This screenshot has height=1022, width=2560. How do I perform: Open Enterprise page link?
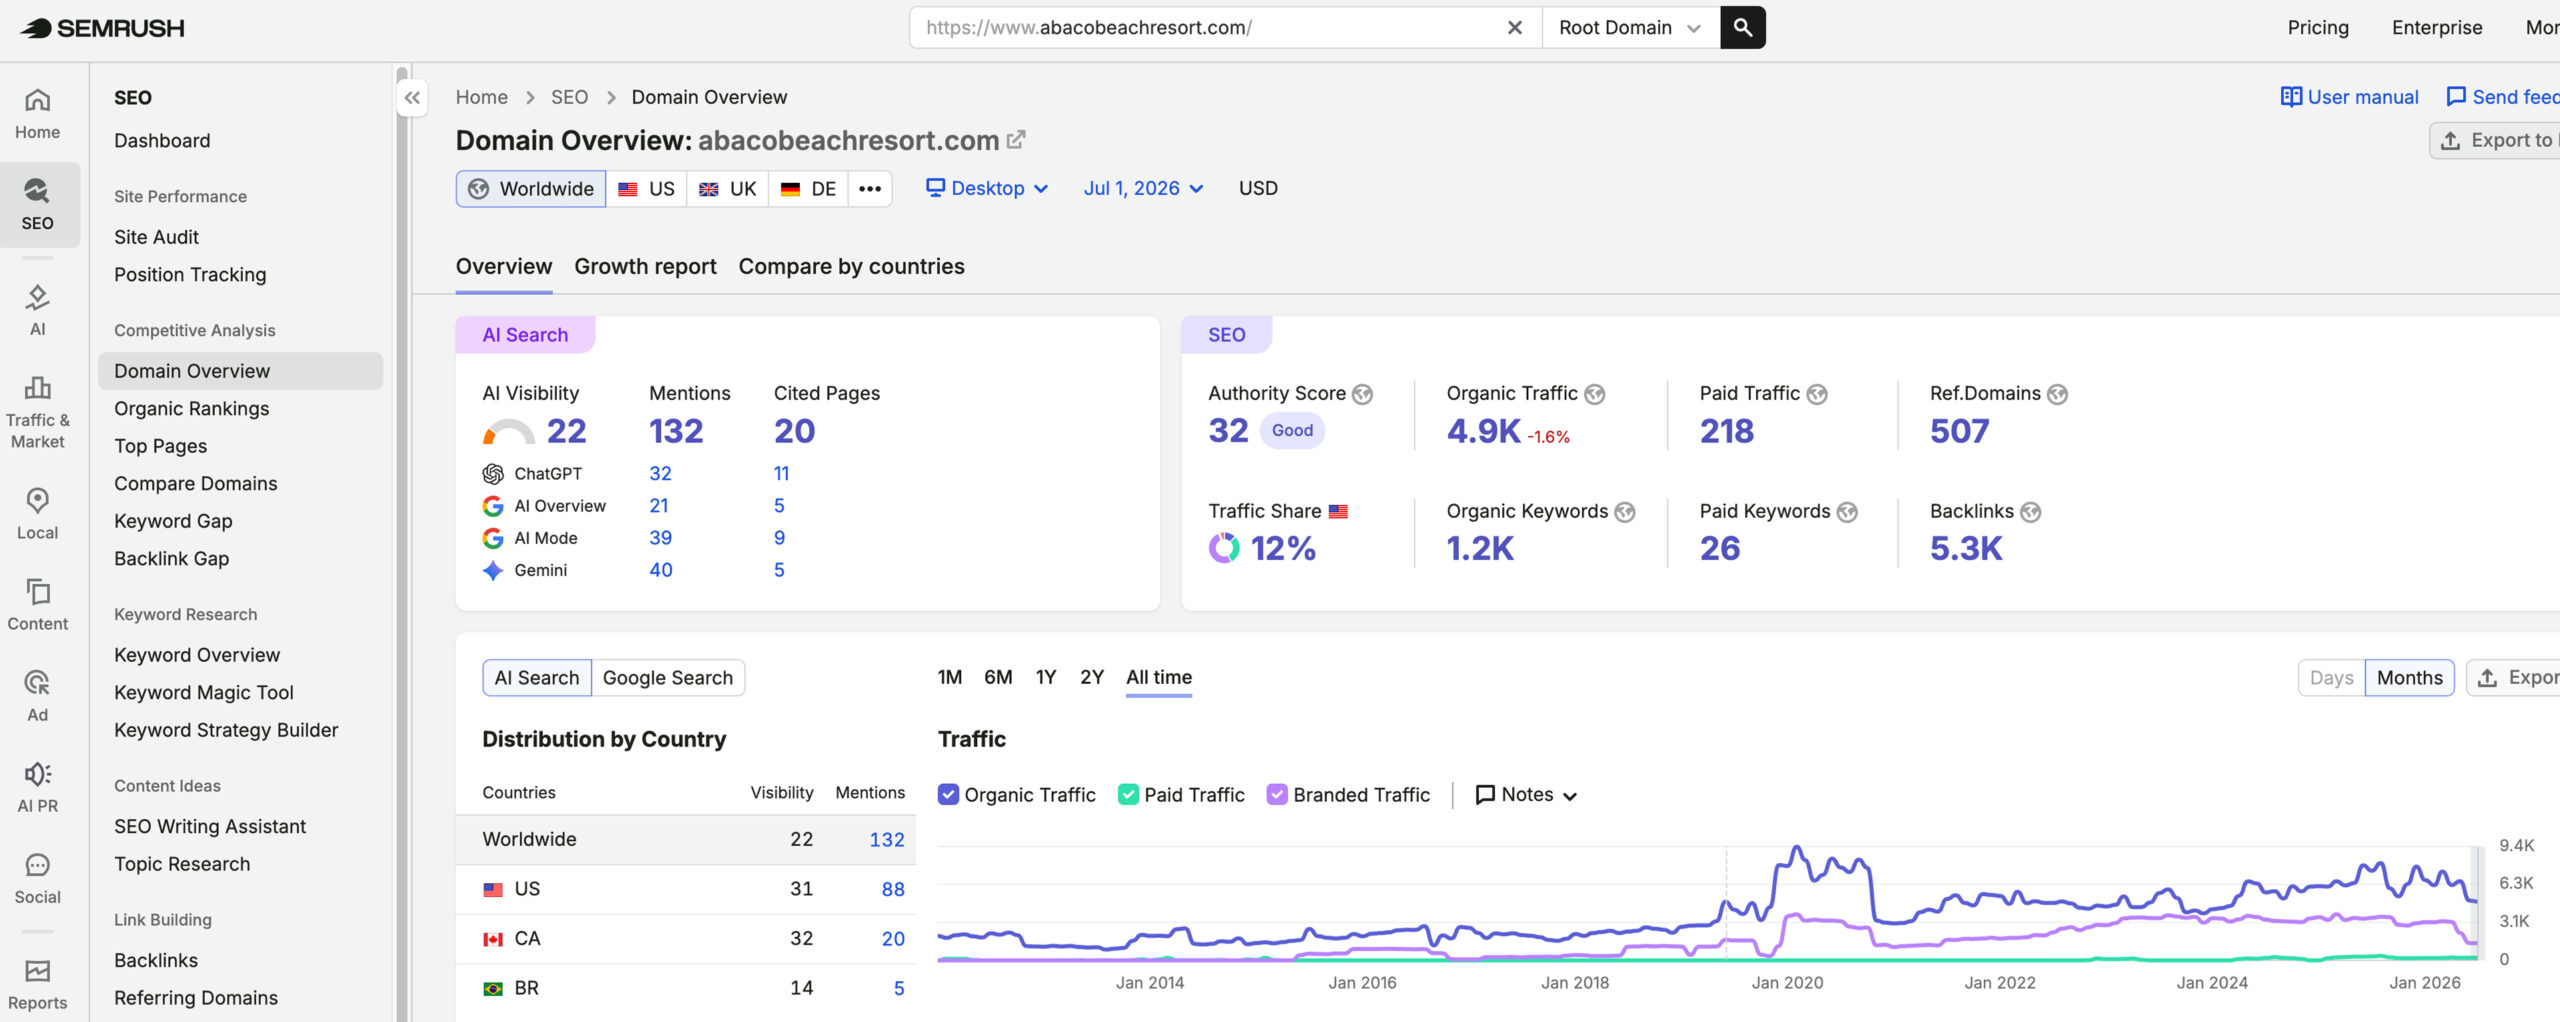tap(2437, 28)
